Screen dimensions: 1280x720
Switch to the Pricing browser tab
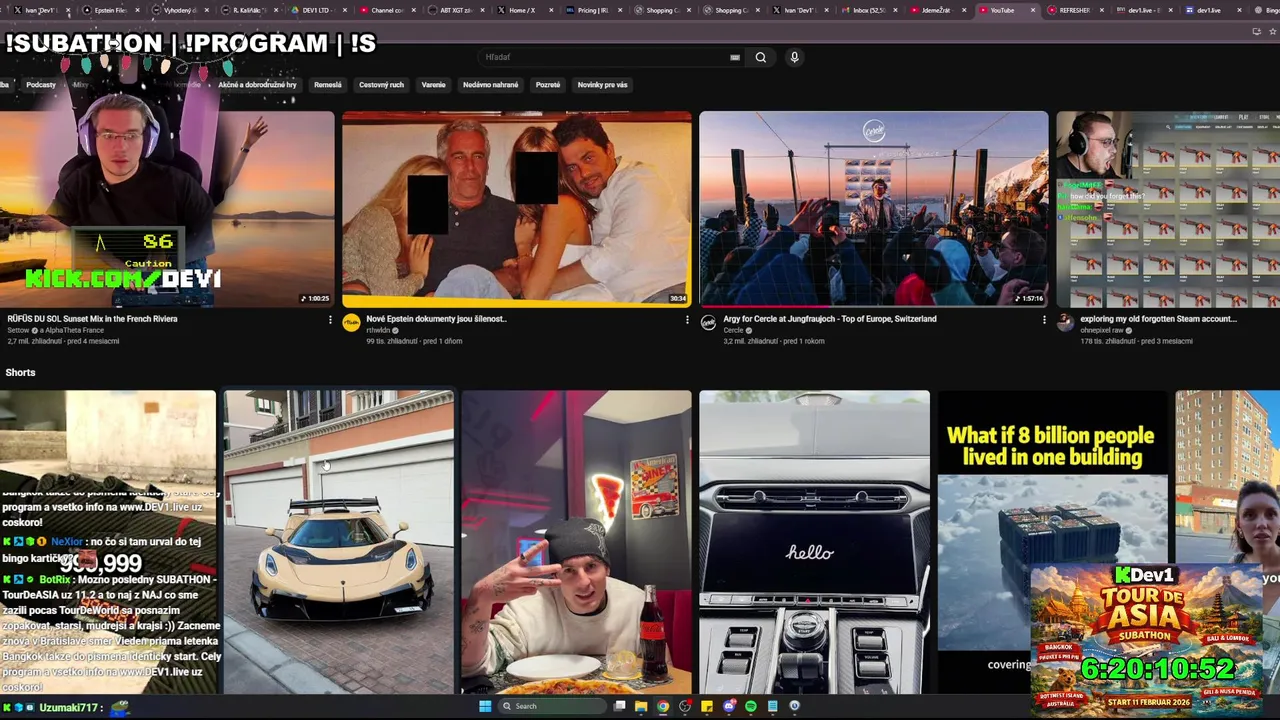click(x=591, y=10)
